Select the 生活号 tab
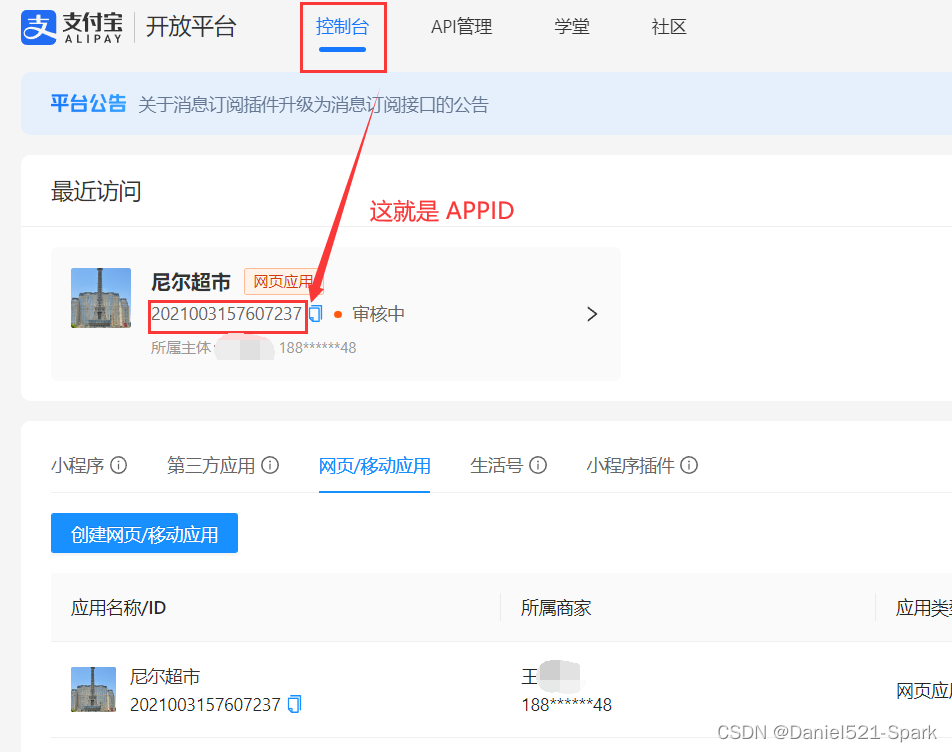This screenshot has width=952, height=752. (x=497, y=465)
